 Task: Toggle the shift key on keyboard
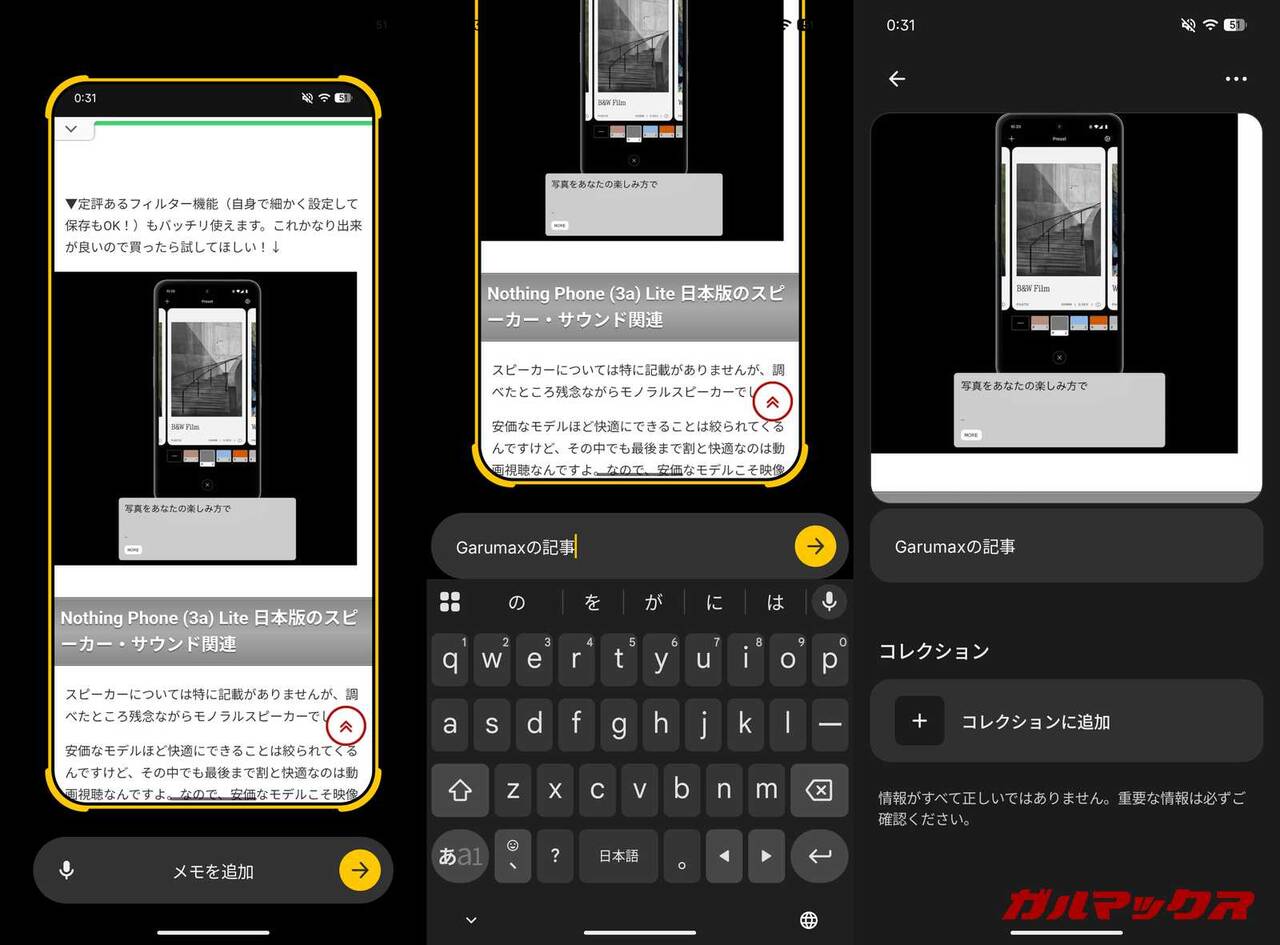click(x=460, y=790)
